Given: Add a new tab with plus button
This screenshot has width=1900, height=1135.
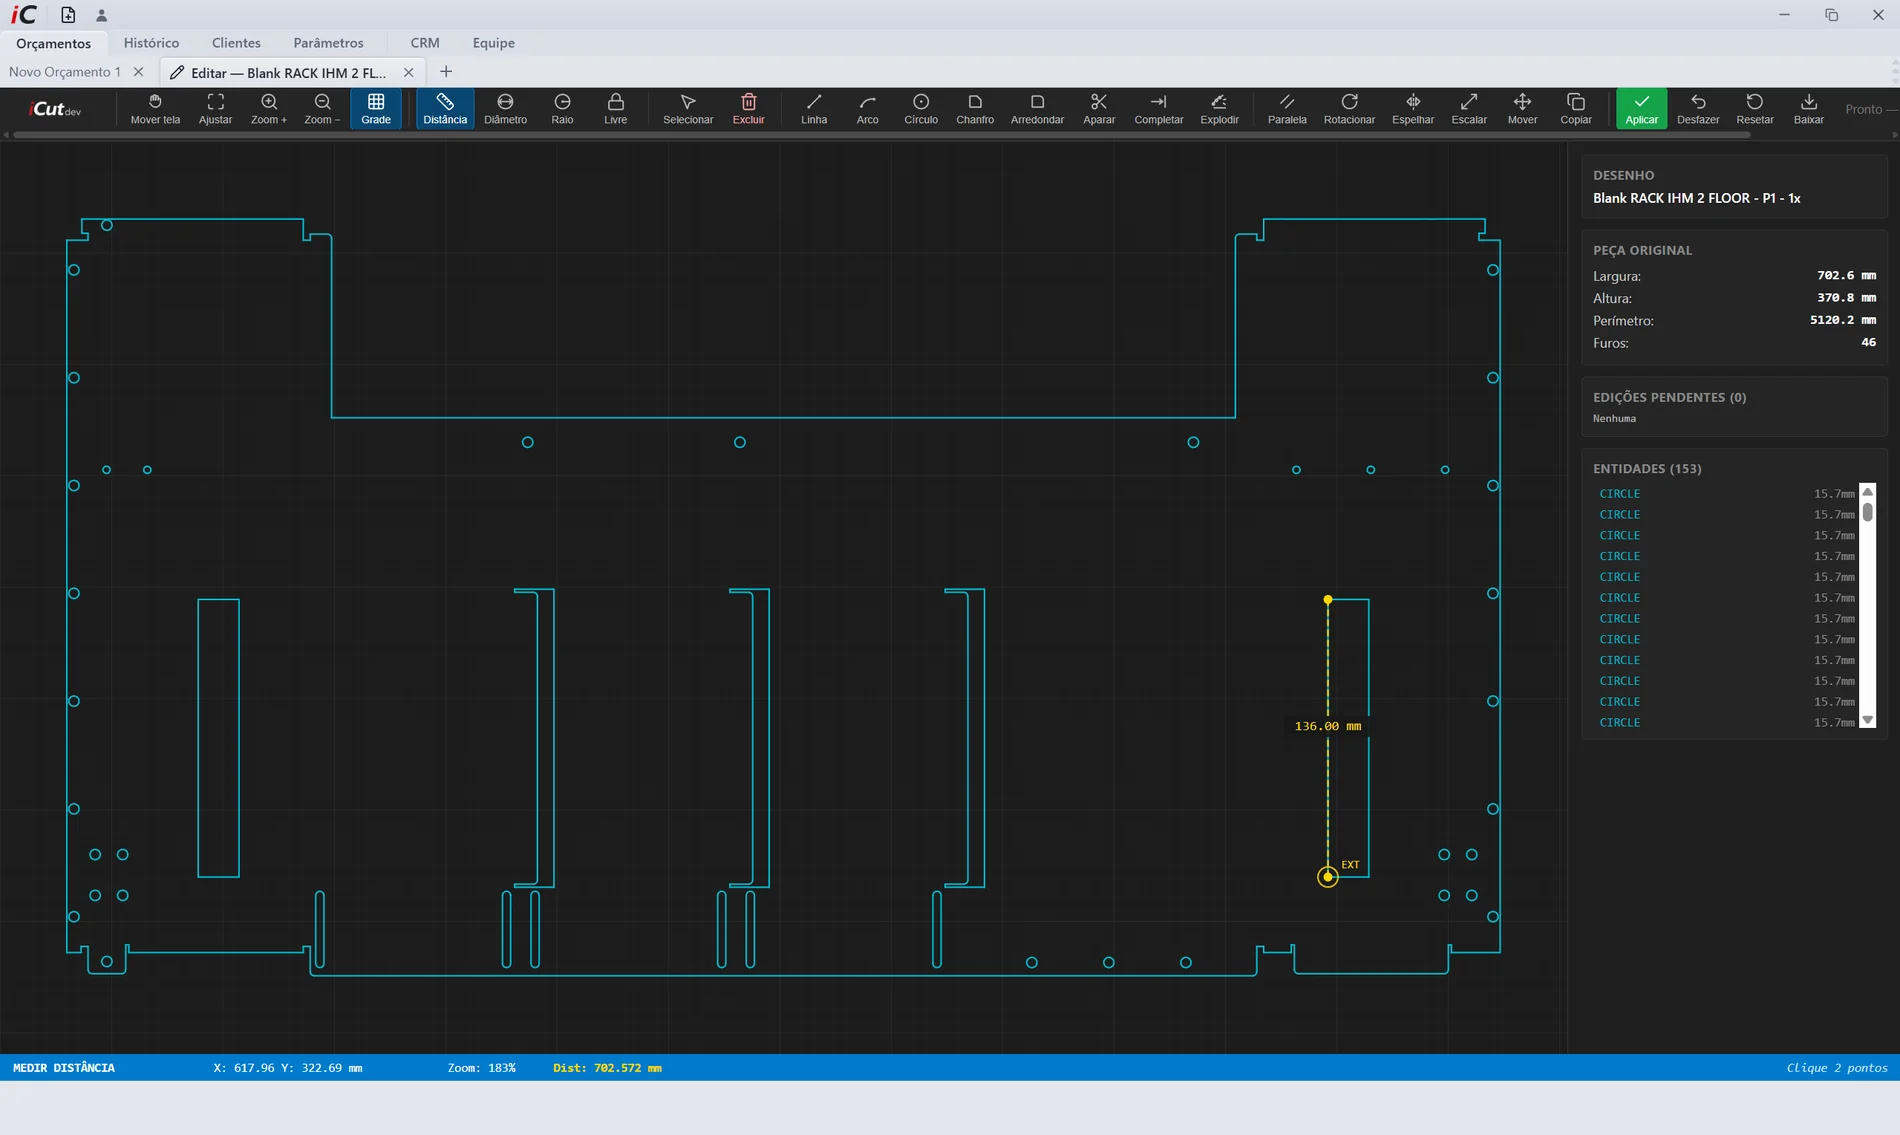Looking at the screenshot, I should pos(446,72).
